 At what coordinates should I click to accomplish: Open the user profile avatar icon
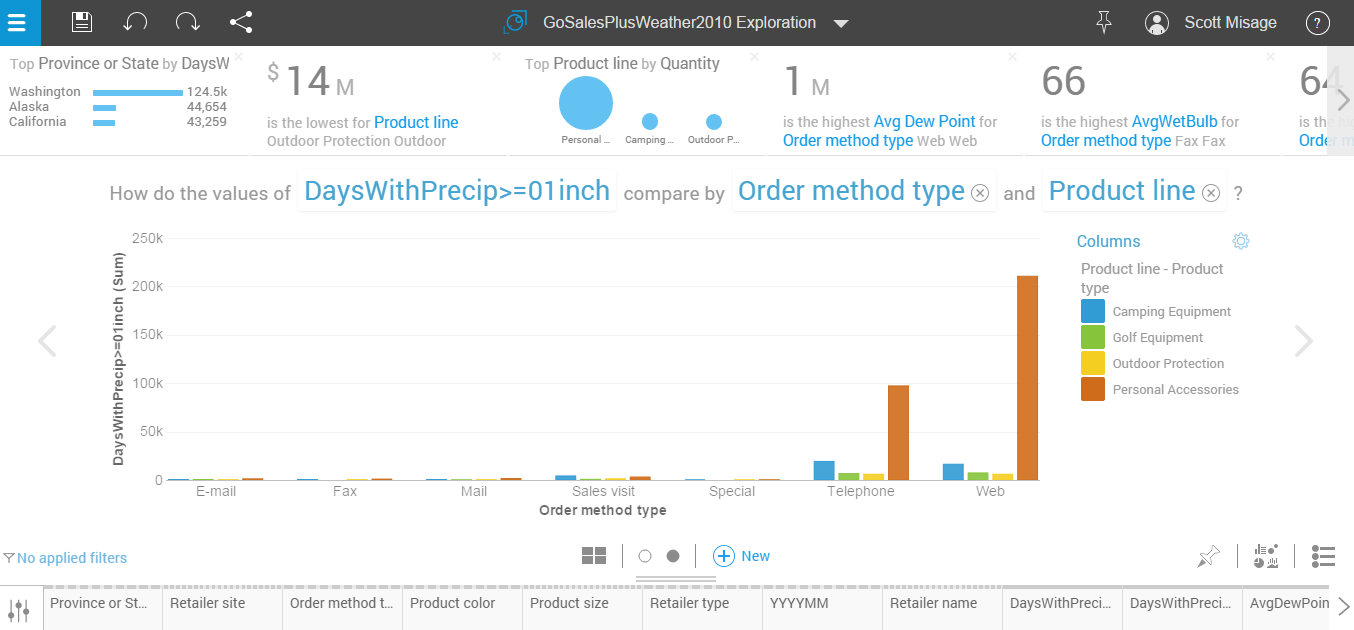1157,22
